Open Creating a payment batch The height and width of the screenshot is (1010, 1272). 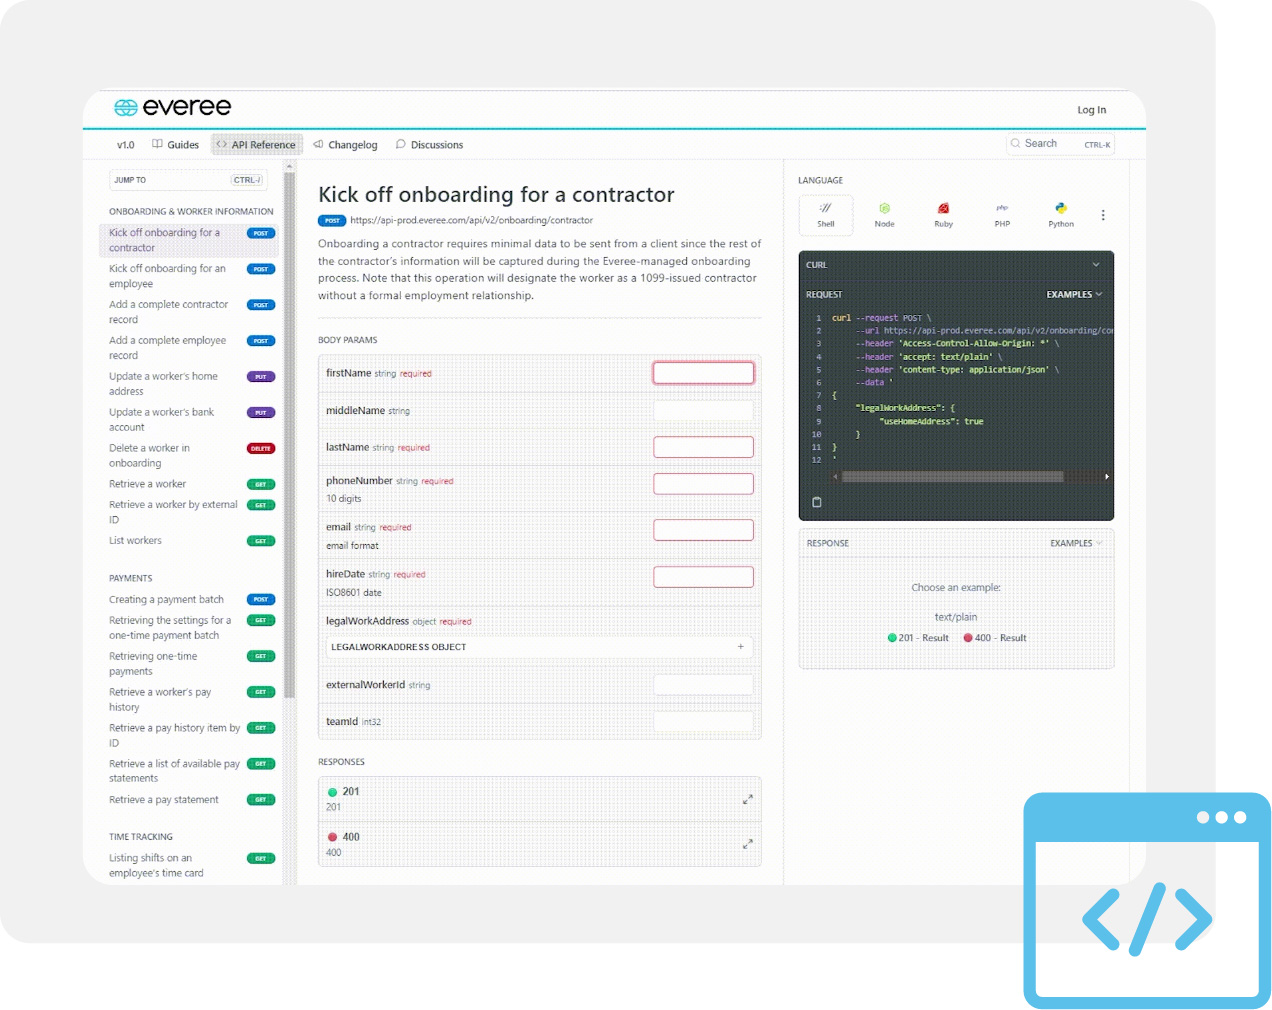point(190,600)
